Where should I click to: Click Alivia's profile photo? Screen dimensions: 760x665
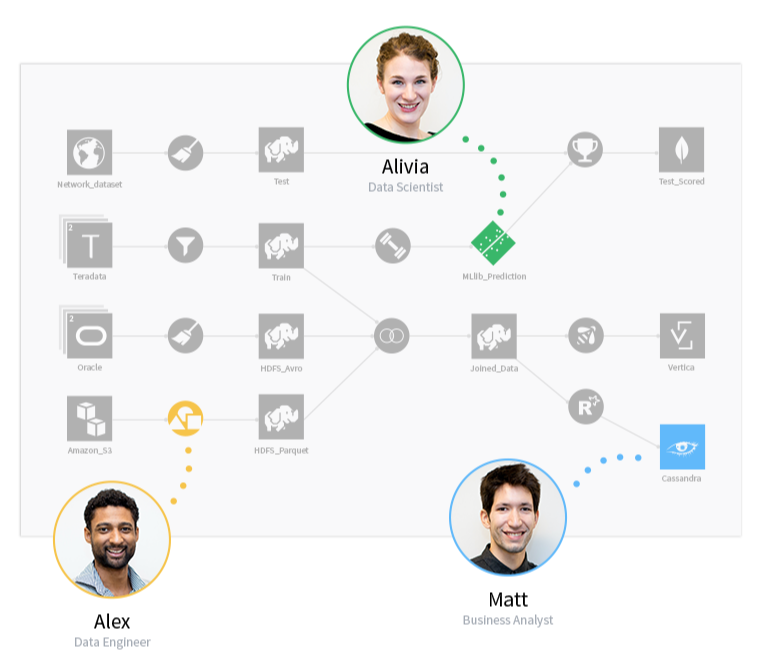click(x=406, y=85)
